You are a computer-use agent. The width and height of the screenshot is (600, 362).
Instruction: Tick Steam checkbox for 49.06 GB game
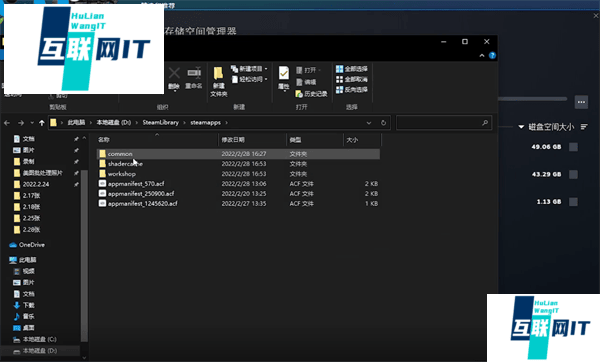click(x=573, y=147)
